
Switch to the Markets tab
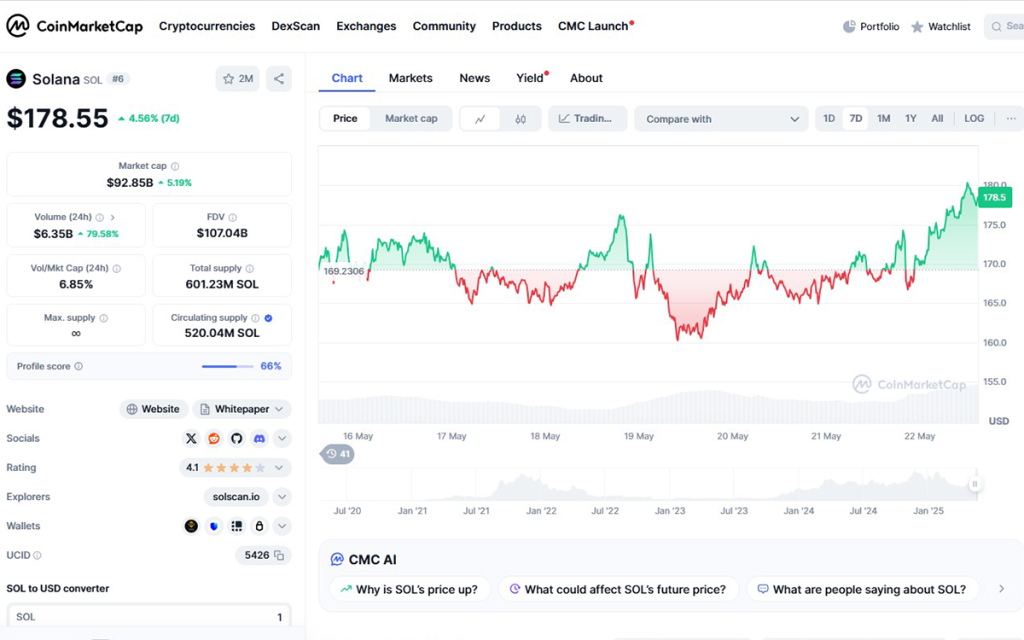411,78
